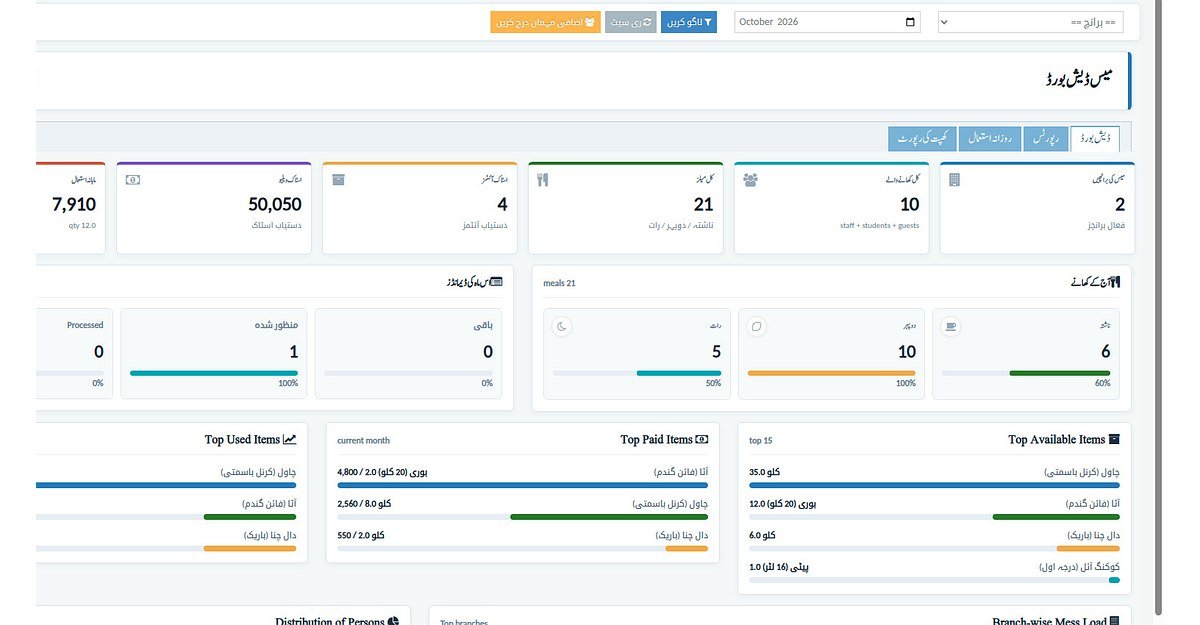The width and height of the screenshot is (1200, 625).
Task: Open the branch selection dropdown
Action: click(x=1031, y=22)
